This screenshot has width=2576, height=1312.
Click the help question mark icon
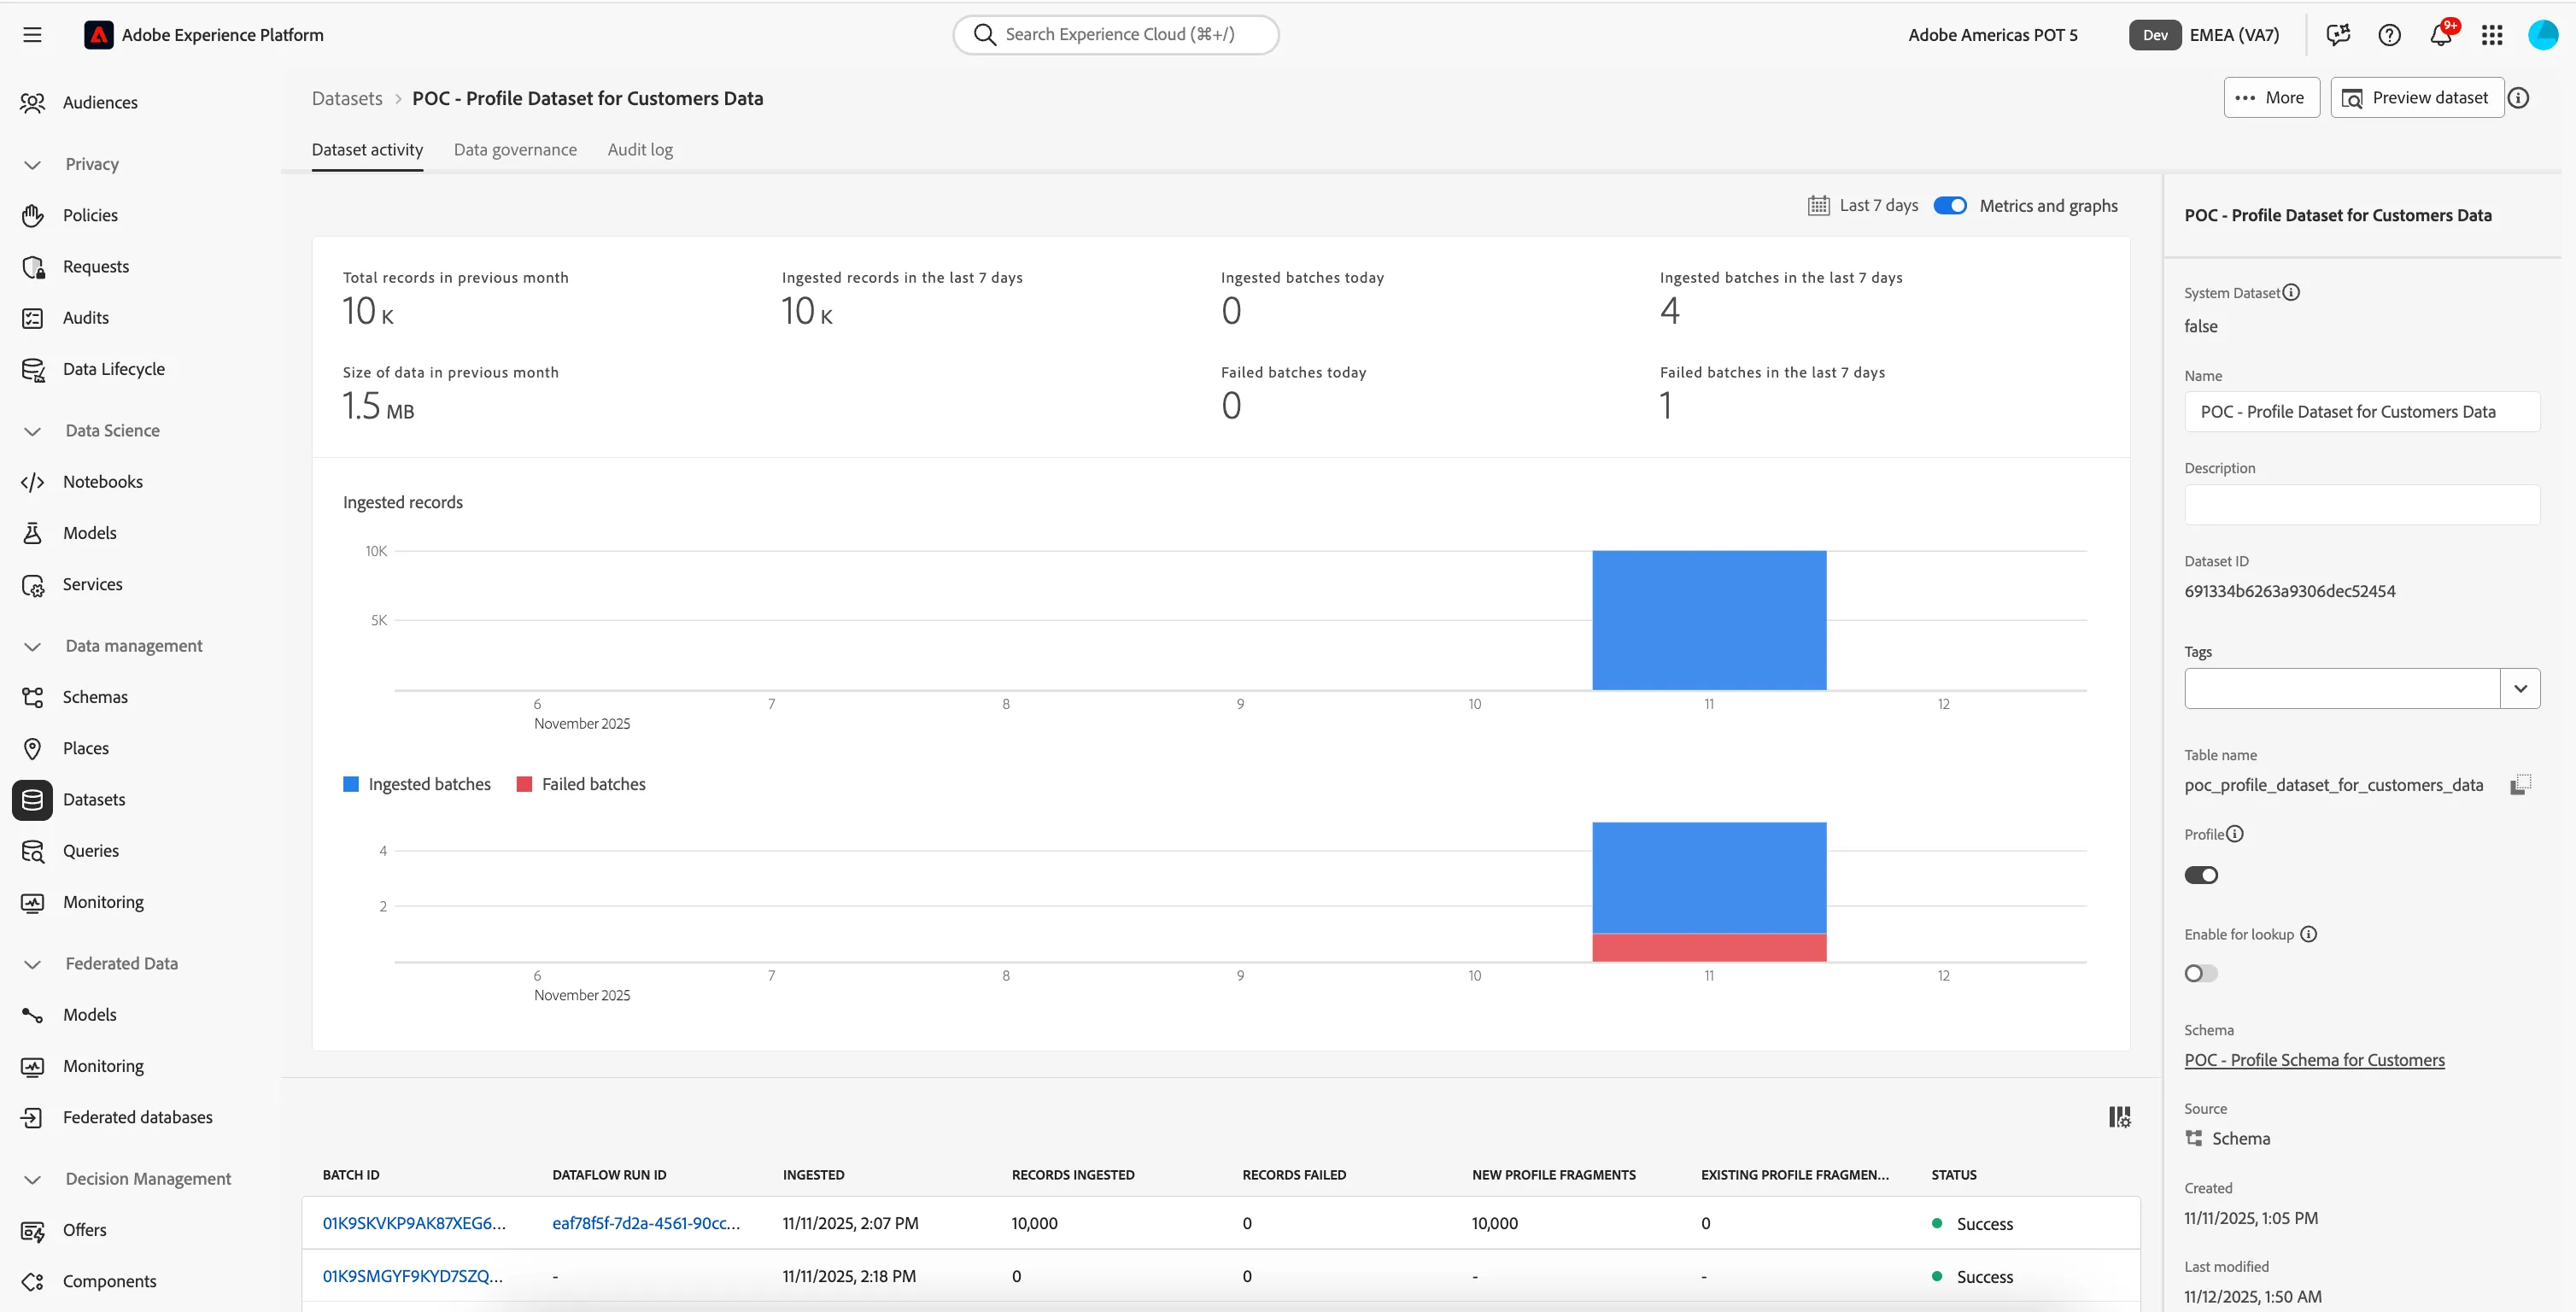(2389, 35)
